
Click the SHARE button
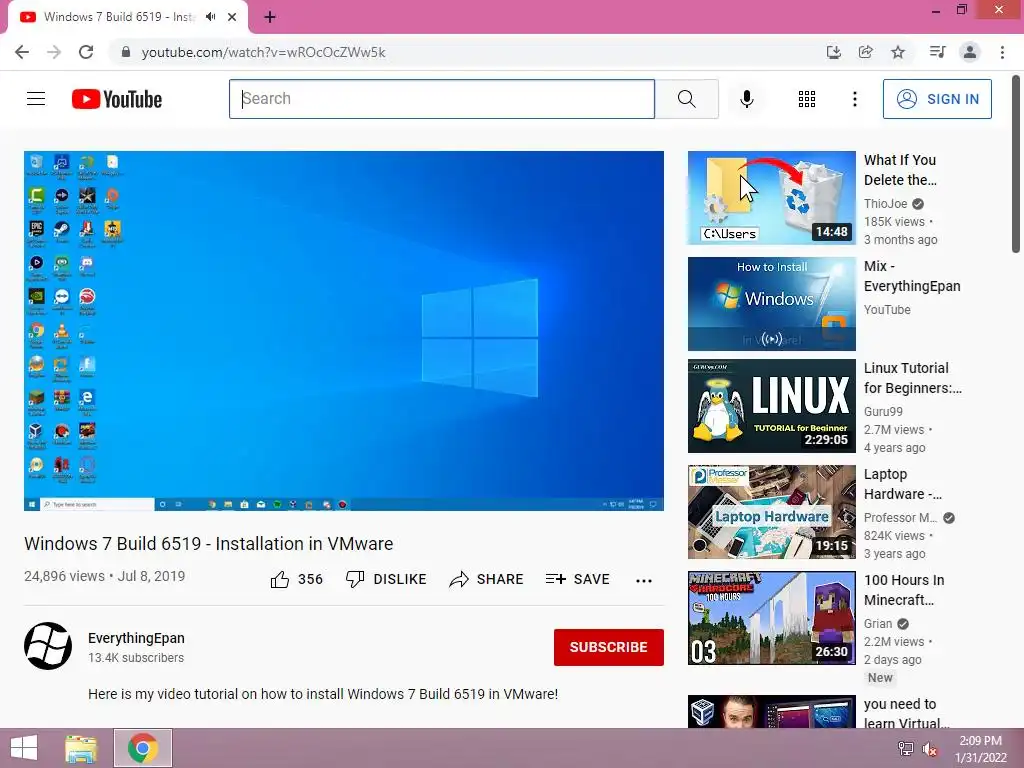click(487, 579)
